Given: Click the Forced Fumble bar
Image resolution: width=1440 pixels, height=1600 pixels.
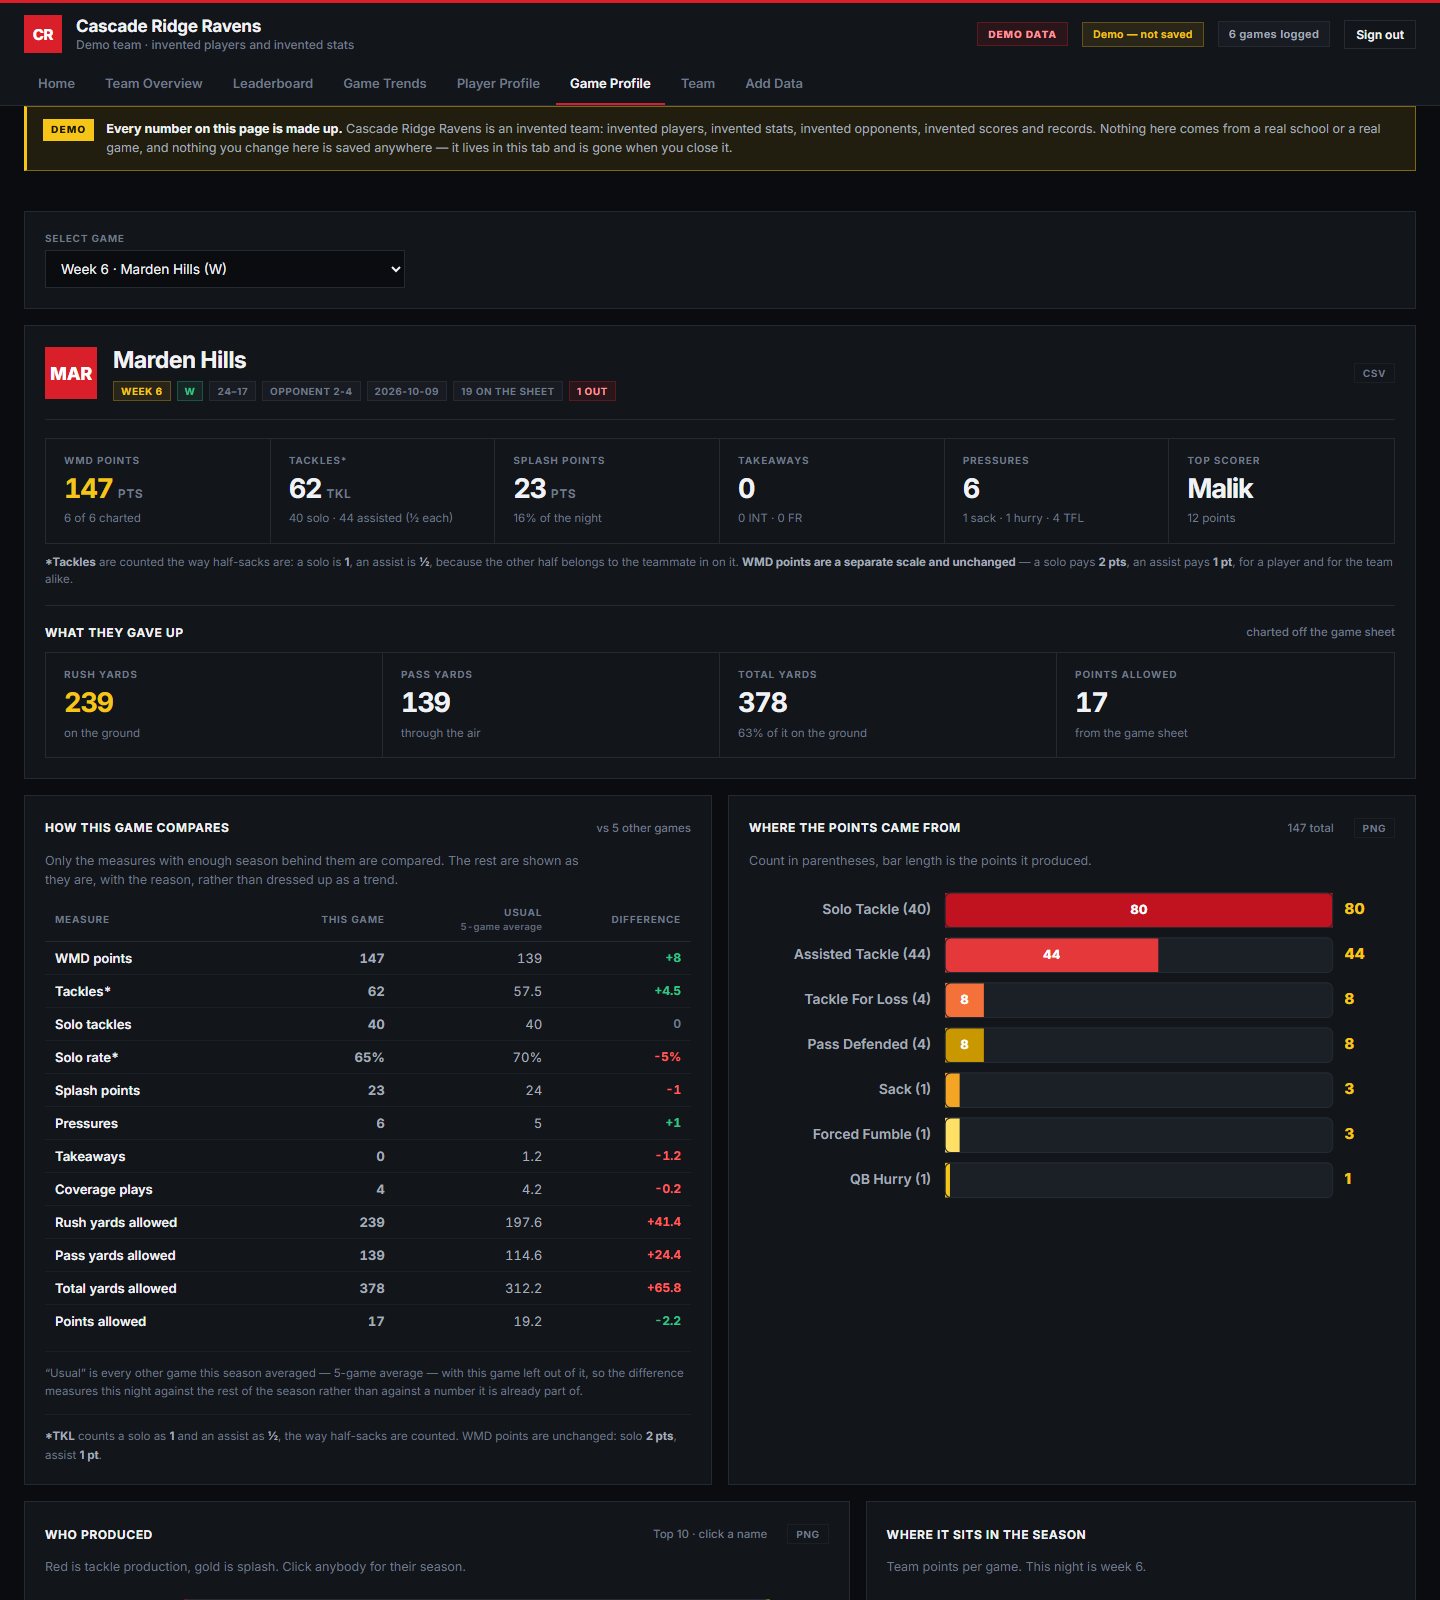Looking at the screenshot, I should [953, 1134].
